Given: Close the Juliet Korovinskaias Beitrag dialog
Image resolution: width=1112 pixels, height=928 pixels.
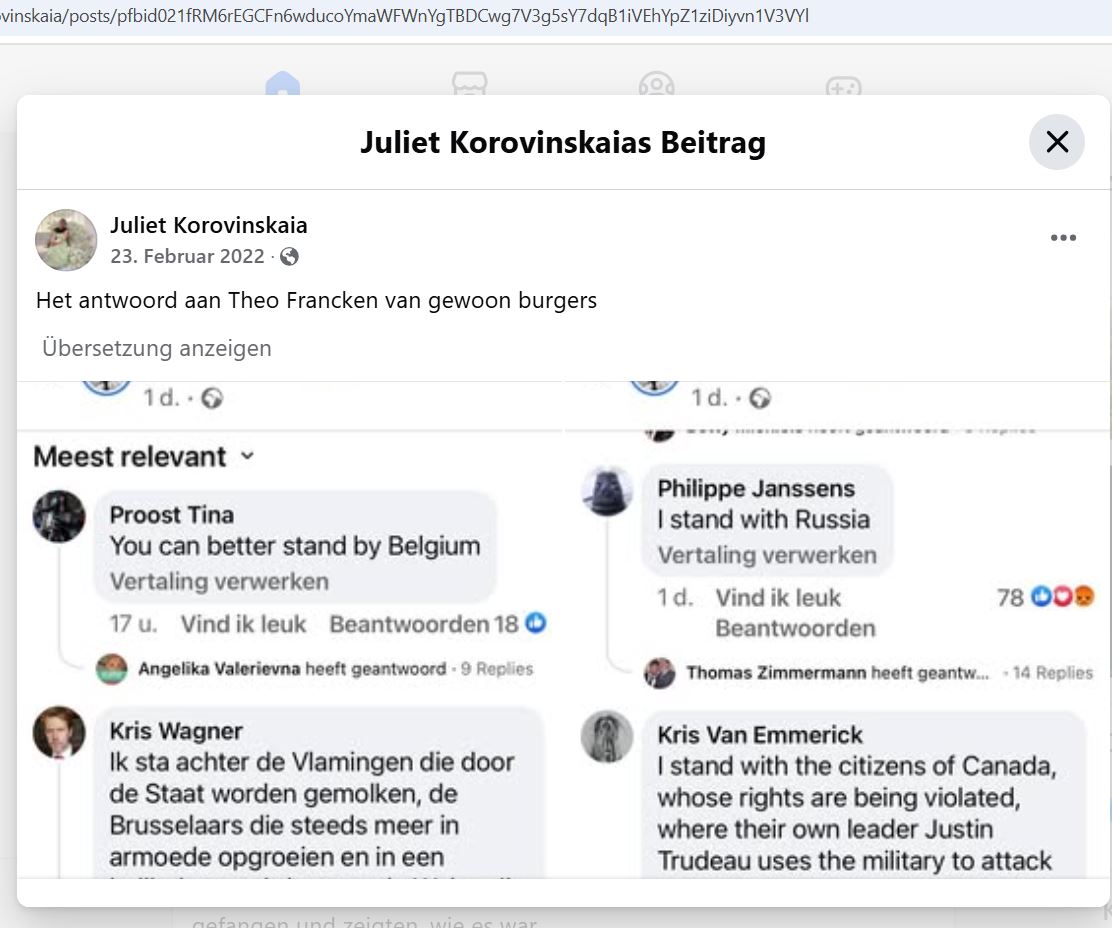Looking at the screenshot, I should coord(1056,142).
